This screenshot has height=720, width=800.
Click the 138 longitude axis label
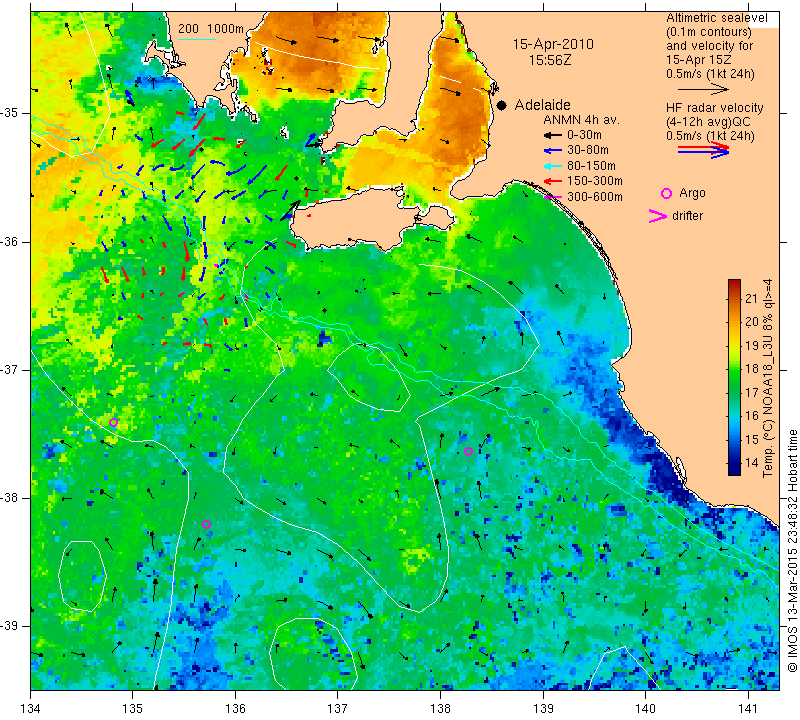[x=440, y=708]
